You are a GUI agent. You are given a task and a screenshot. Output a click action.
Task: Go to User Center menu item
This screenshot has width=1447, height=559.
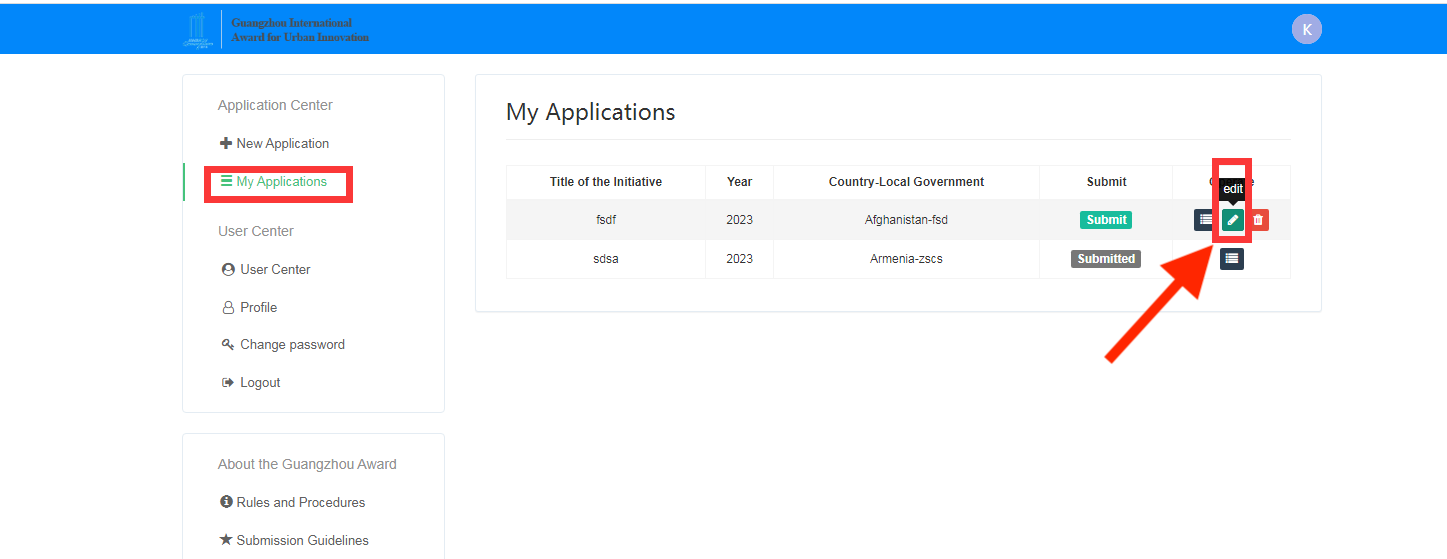tap(275, 270)
